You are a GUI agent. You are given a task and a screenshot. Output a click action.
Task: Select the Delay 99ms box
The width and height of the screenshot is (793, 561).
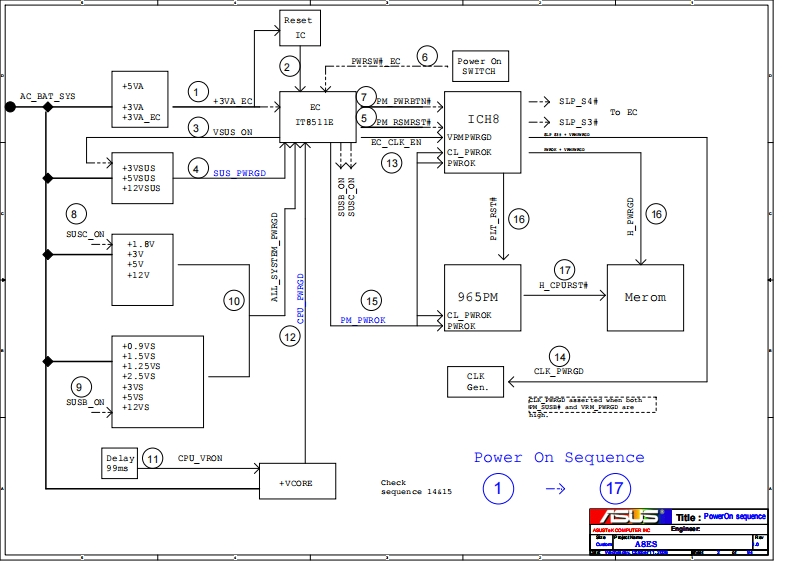(x=117, y=462)
